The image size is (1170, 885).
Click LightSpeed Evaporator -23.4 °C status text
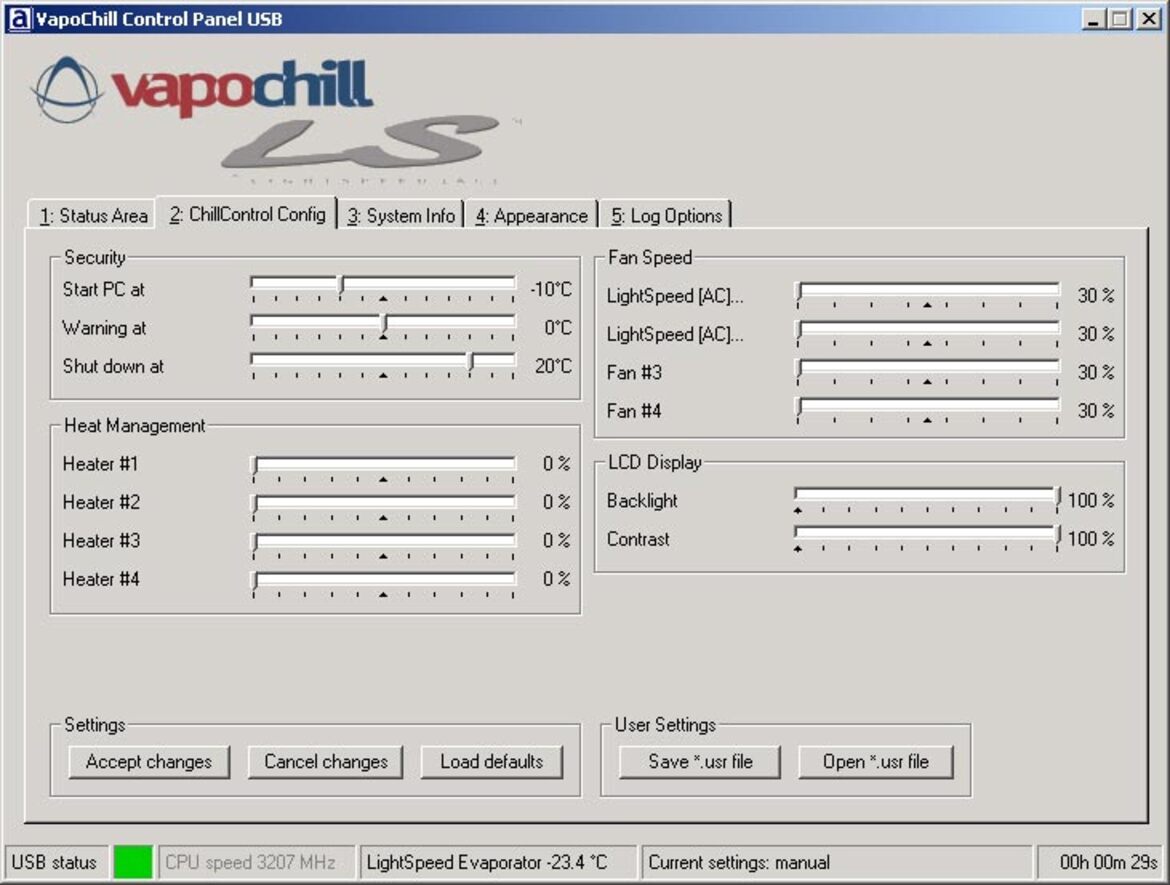(487, 862)
